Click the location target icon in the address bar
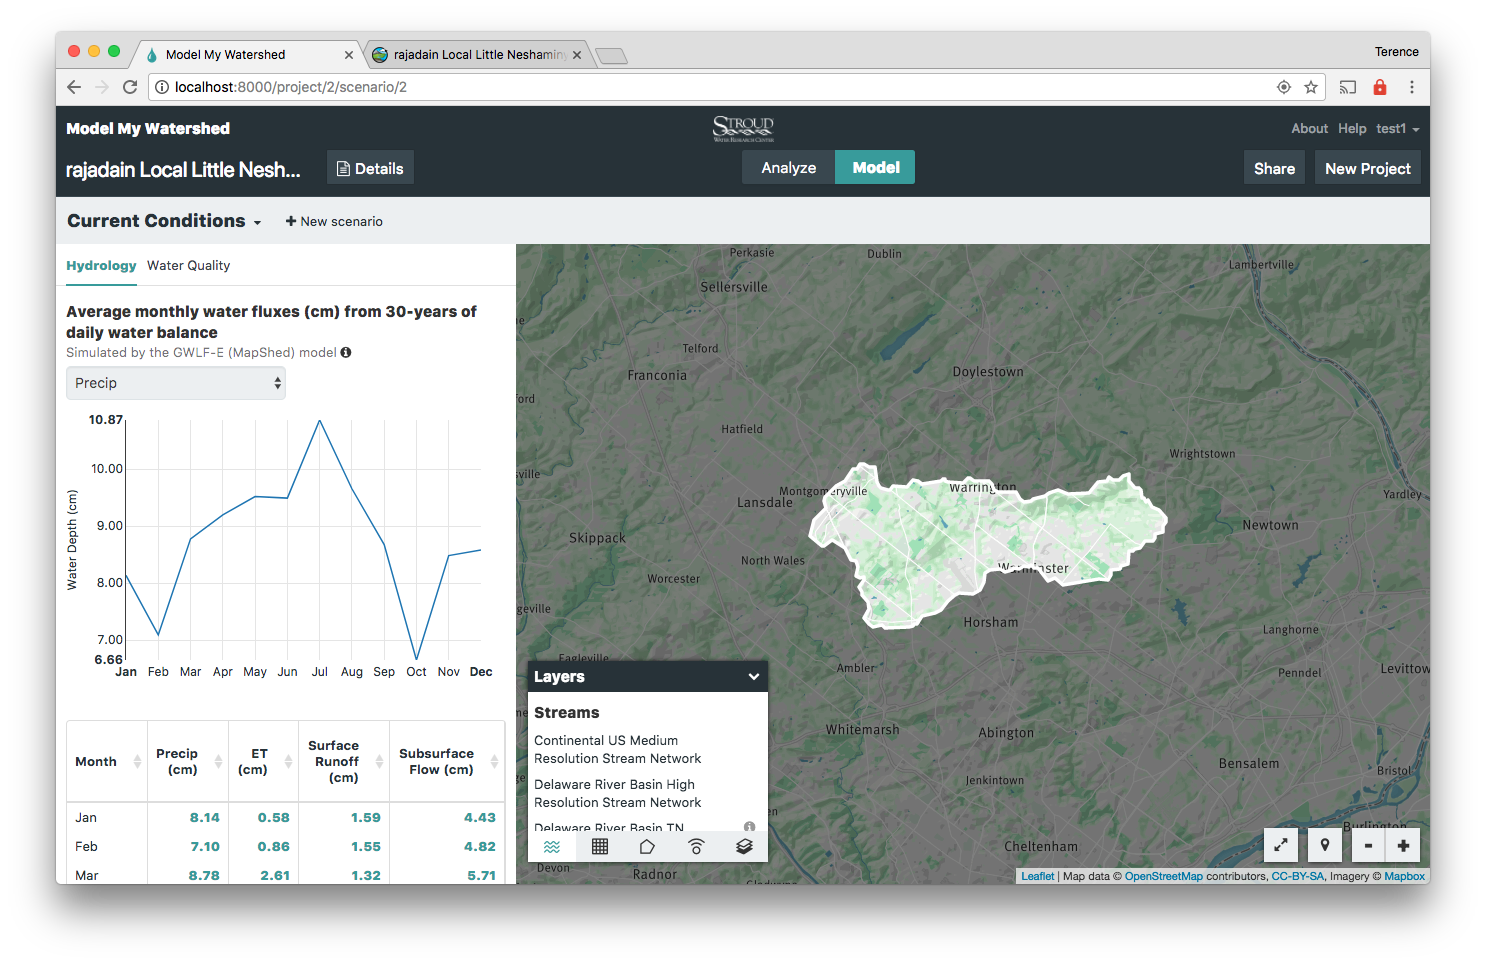This screenshot has width=1486, height=964. [x=1284, y=87]
